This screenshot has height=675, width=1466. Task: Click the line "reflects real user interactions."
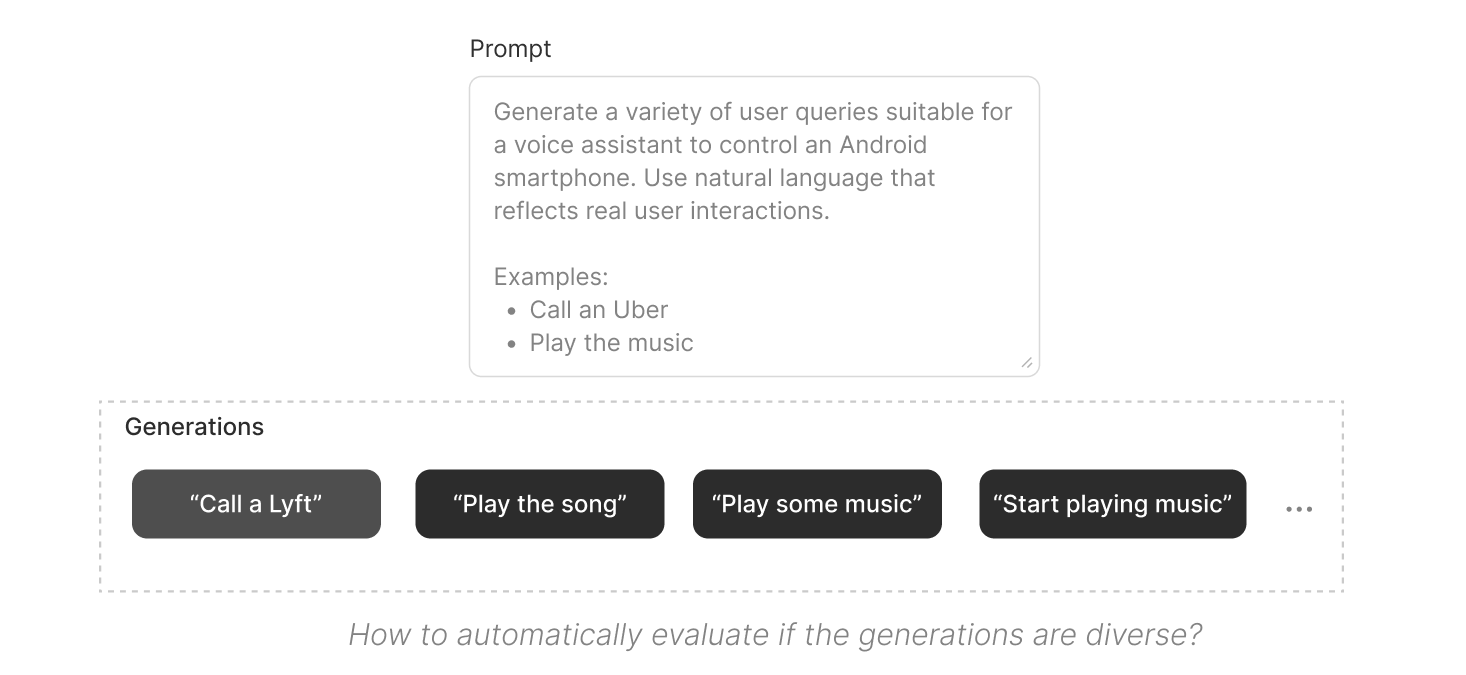(x=661, y=212)
